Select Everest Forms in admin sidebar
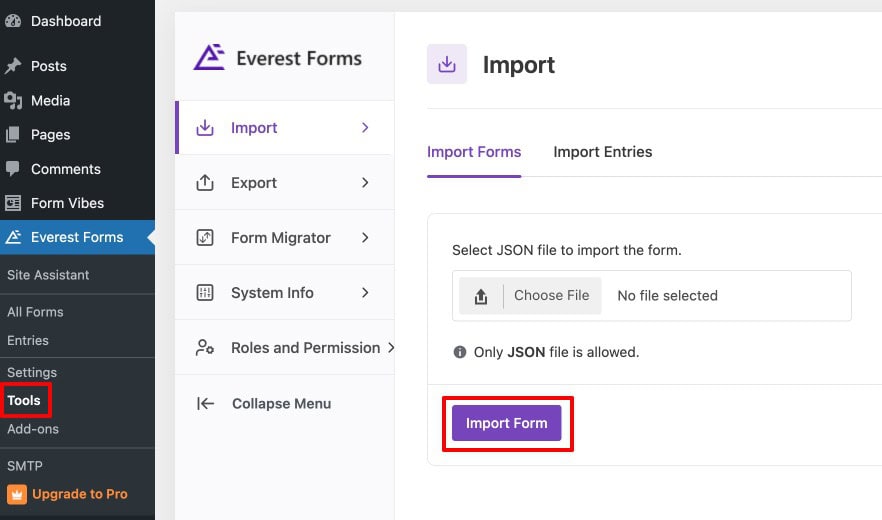The width and height of the screenshot is (882, 520). [78, 237]
